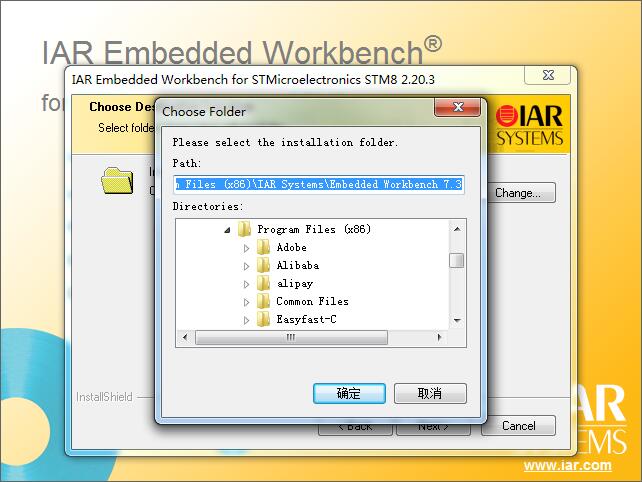Viewport: 642px width, 482px height.
Task: Click the vertical scrollbar thumb in Directories
Action: (x=457, y=260)
